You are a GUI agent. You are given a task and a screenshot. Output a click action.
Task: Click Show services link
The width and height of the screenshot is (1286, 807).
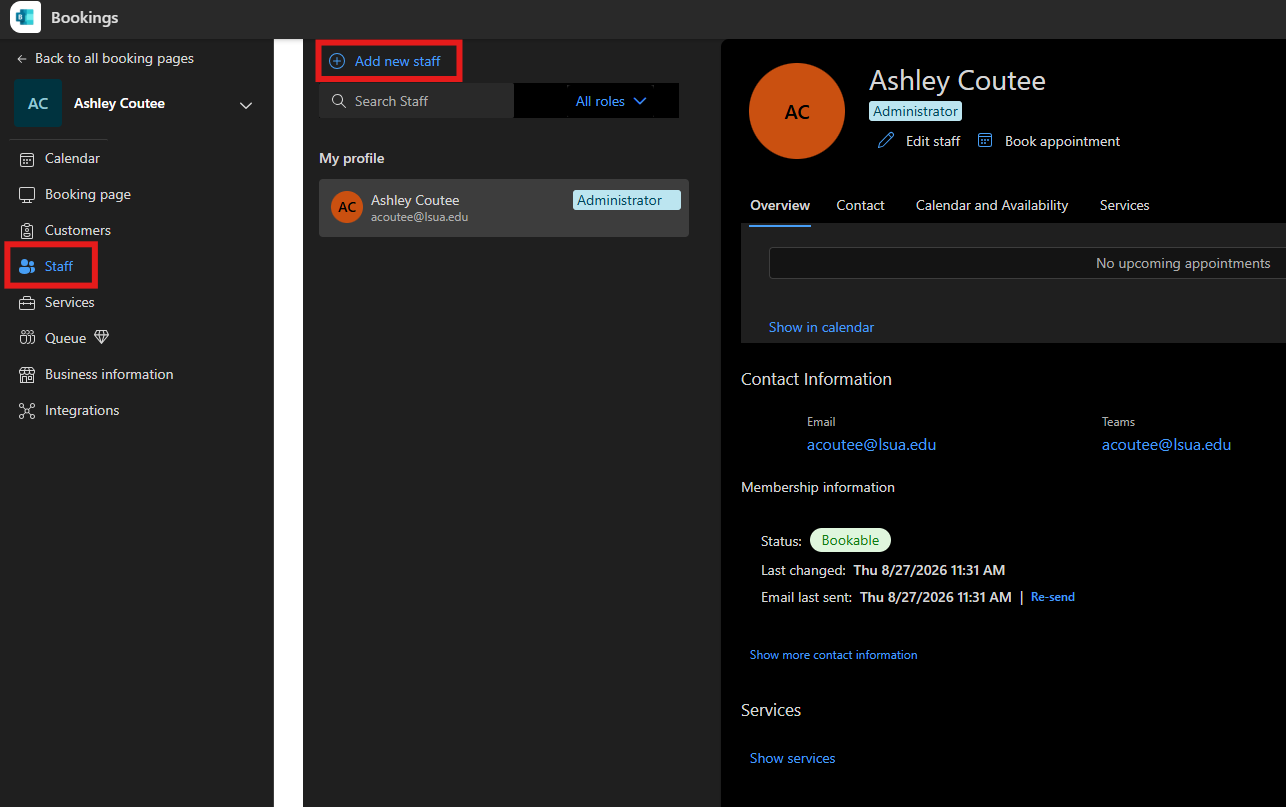(792, 758)
